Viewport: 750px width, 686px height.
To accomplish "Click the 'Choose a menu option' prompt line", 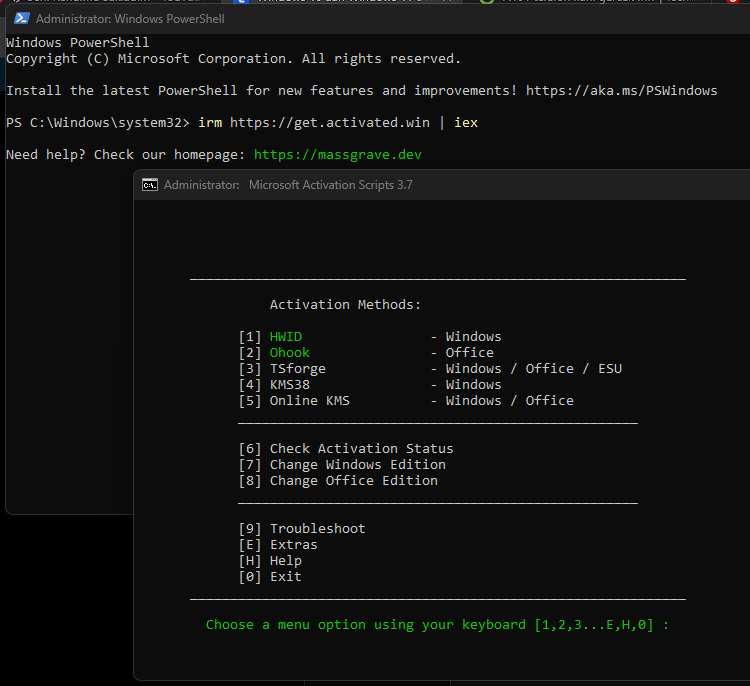I will [x=437, y=625].
